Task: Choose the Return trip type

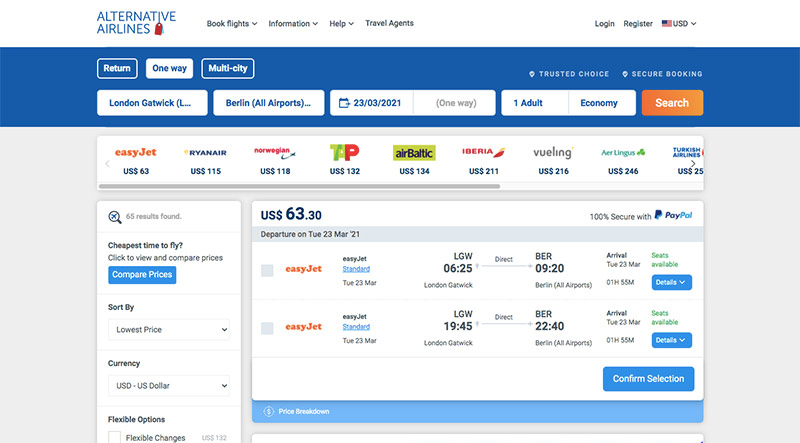Action: pos(117,68)
